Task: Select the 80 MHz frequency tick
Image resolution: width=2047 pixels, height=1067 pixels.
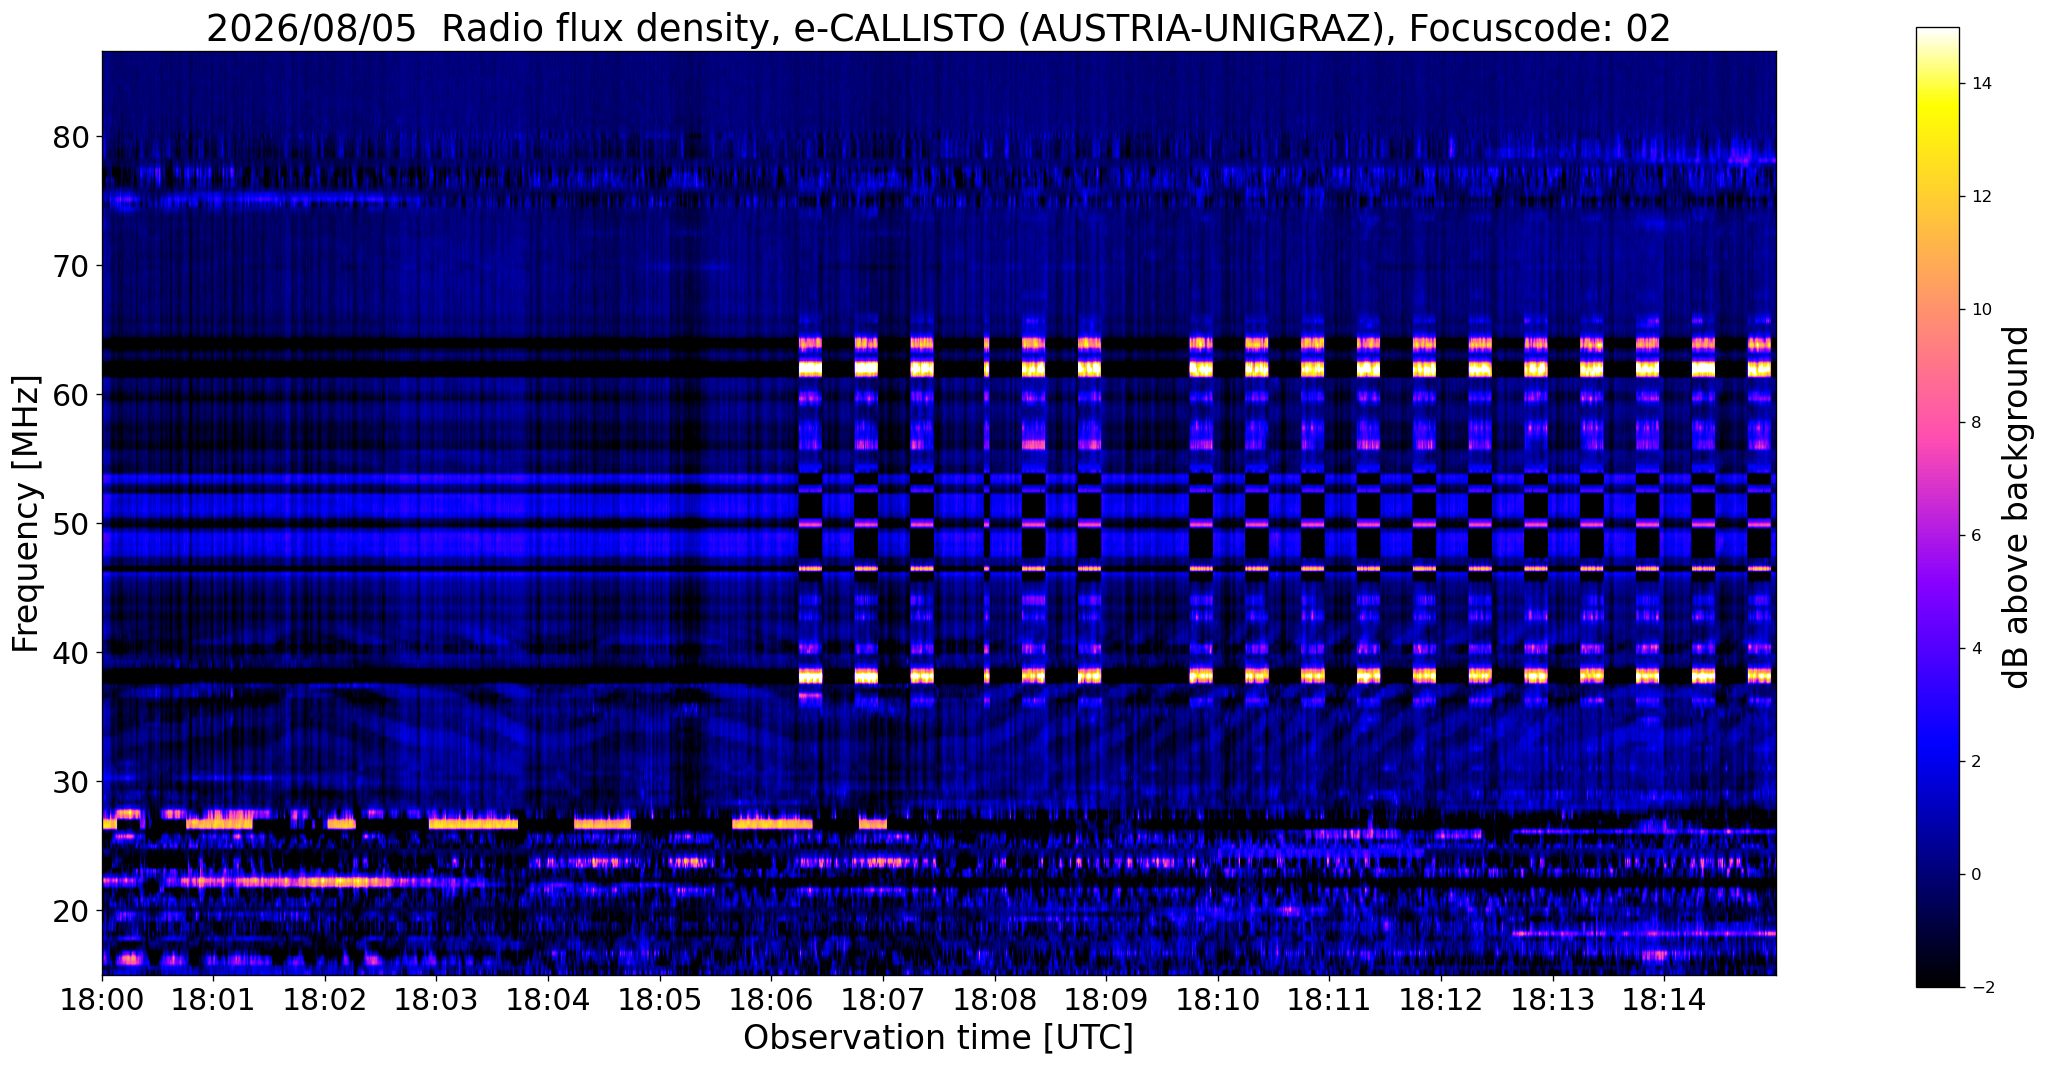Action: [70, 137]
